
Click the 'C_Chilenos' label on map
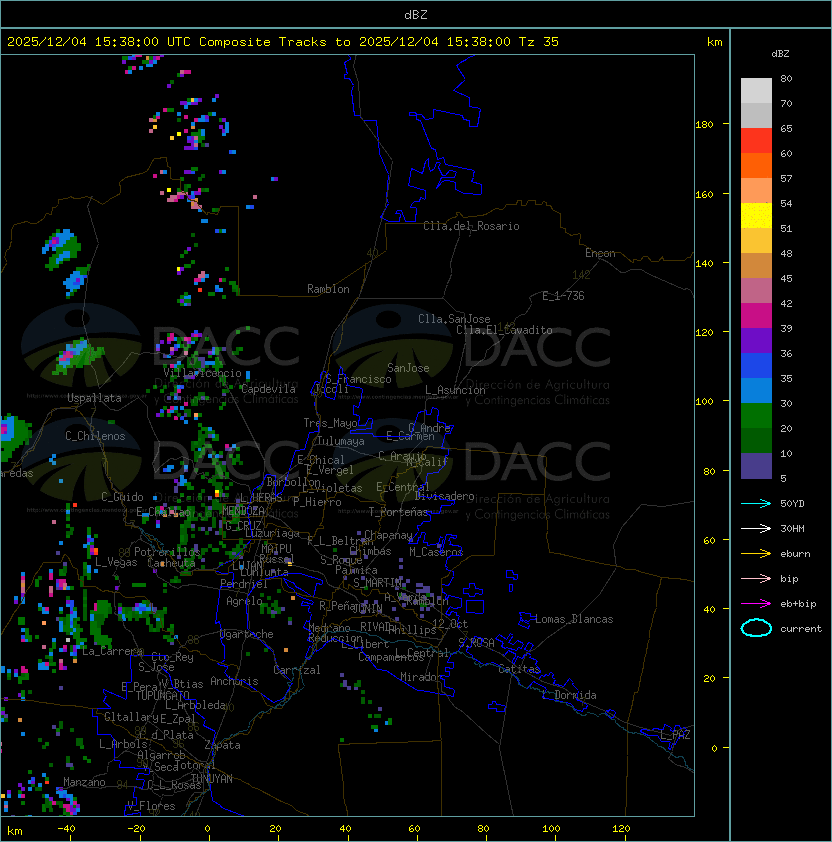95,436
